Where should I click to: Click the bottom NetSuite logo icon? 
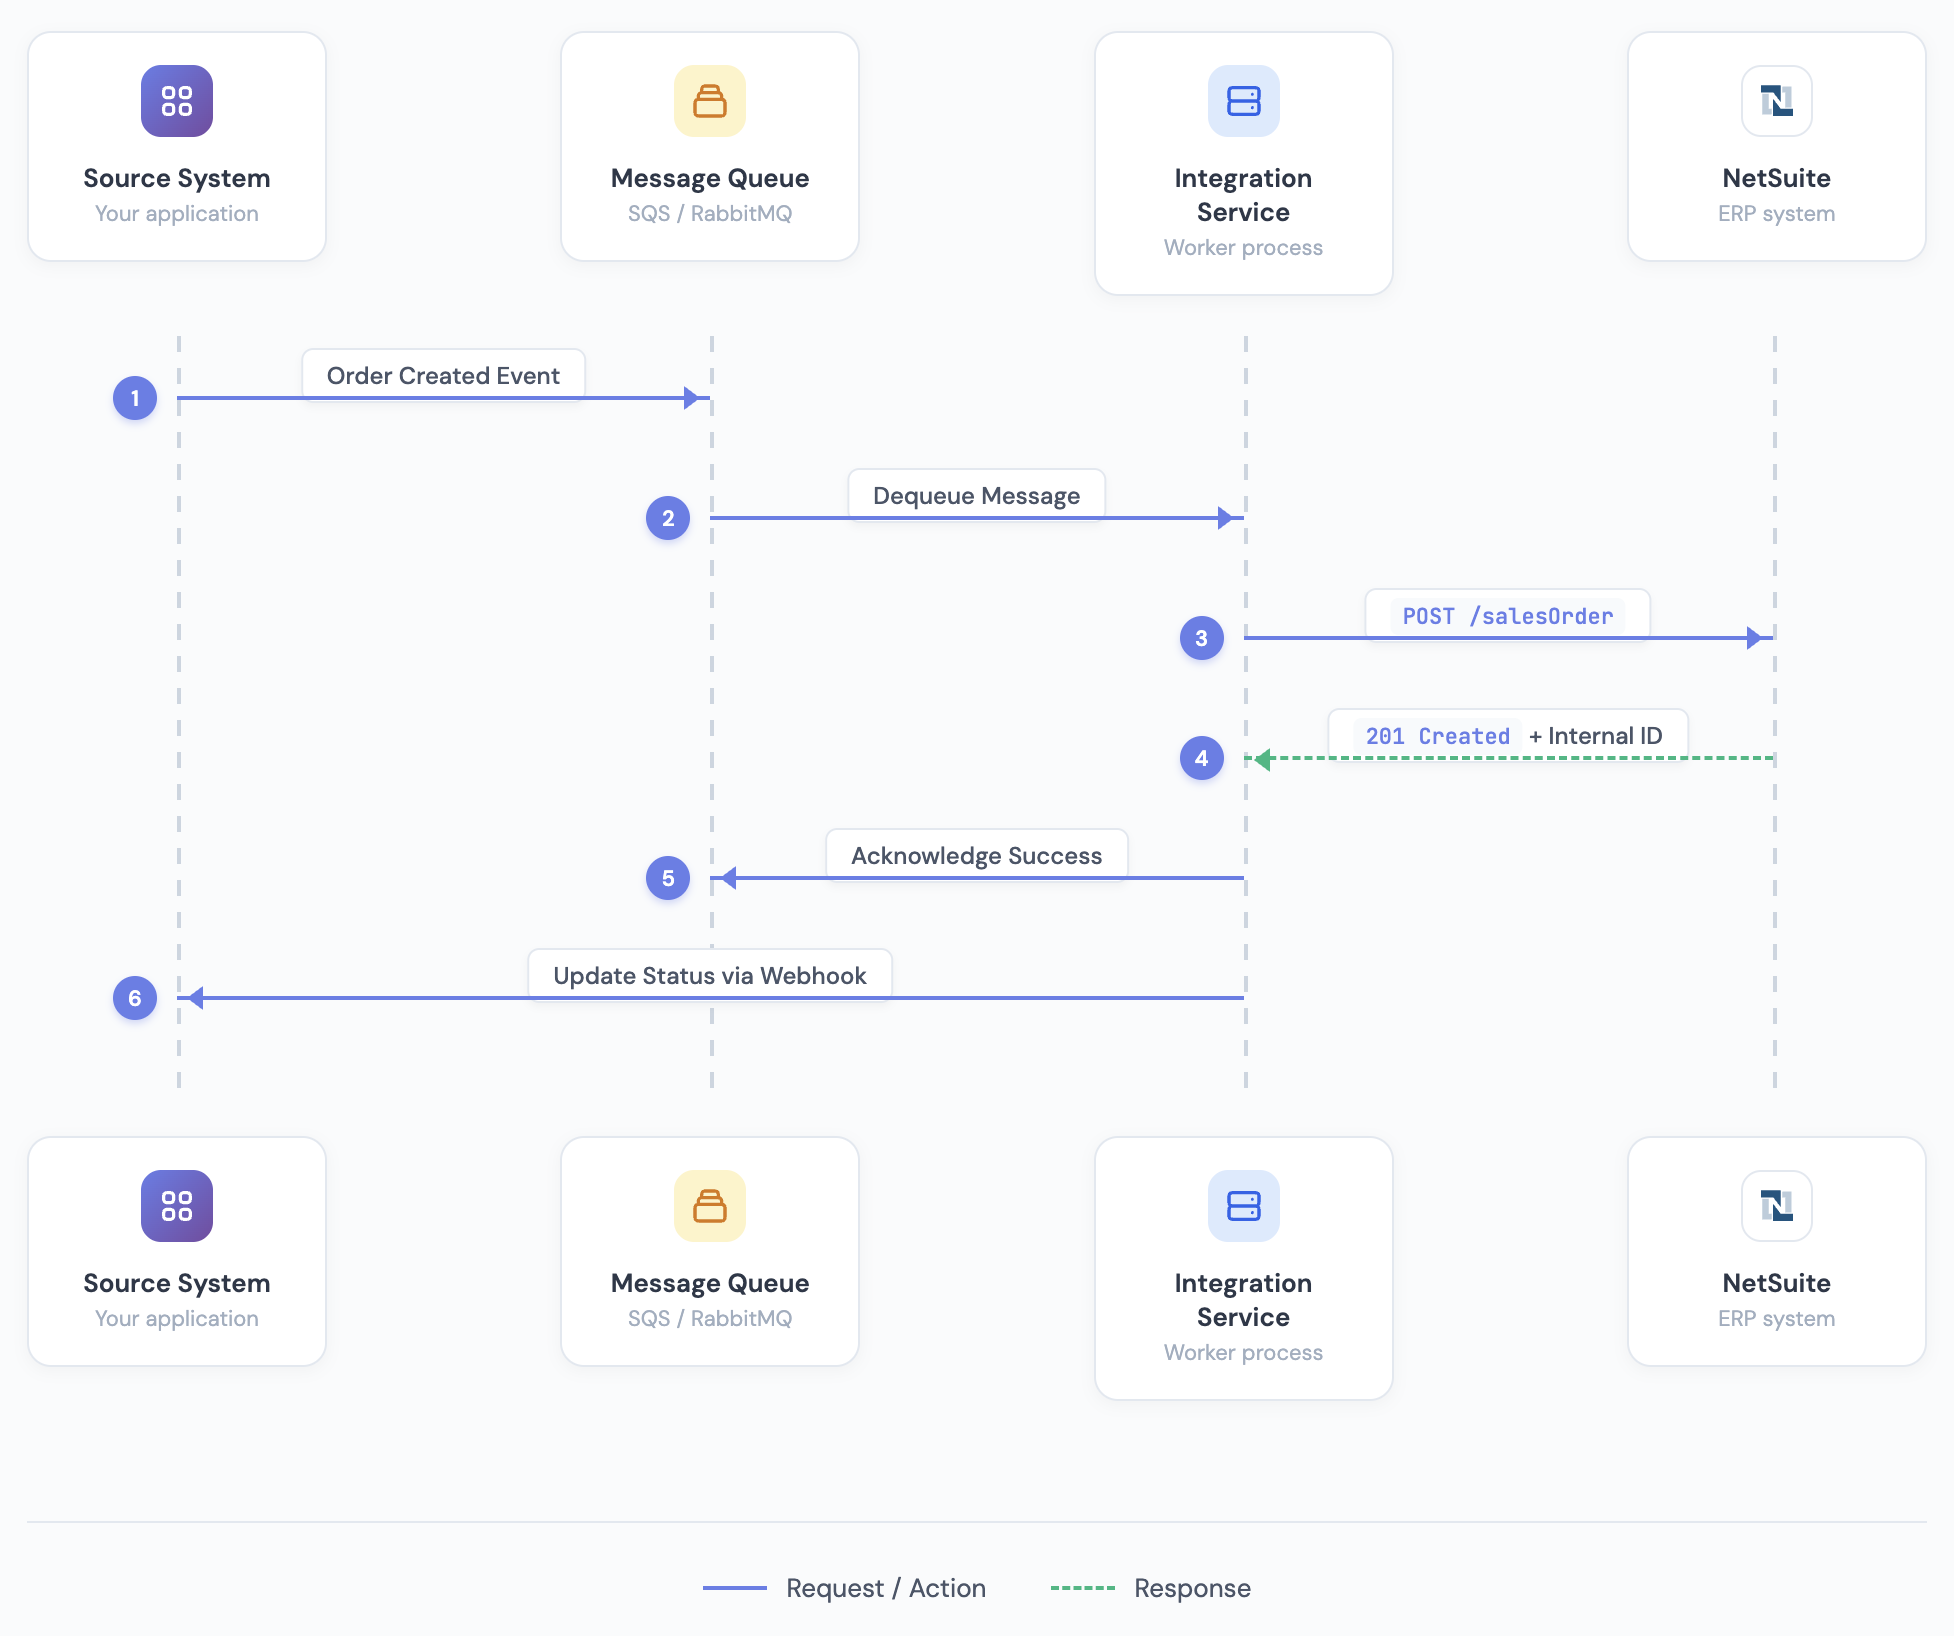tap(1776, 1206)
